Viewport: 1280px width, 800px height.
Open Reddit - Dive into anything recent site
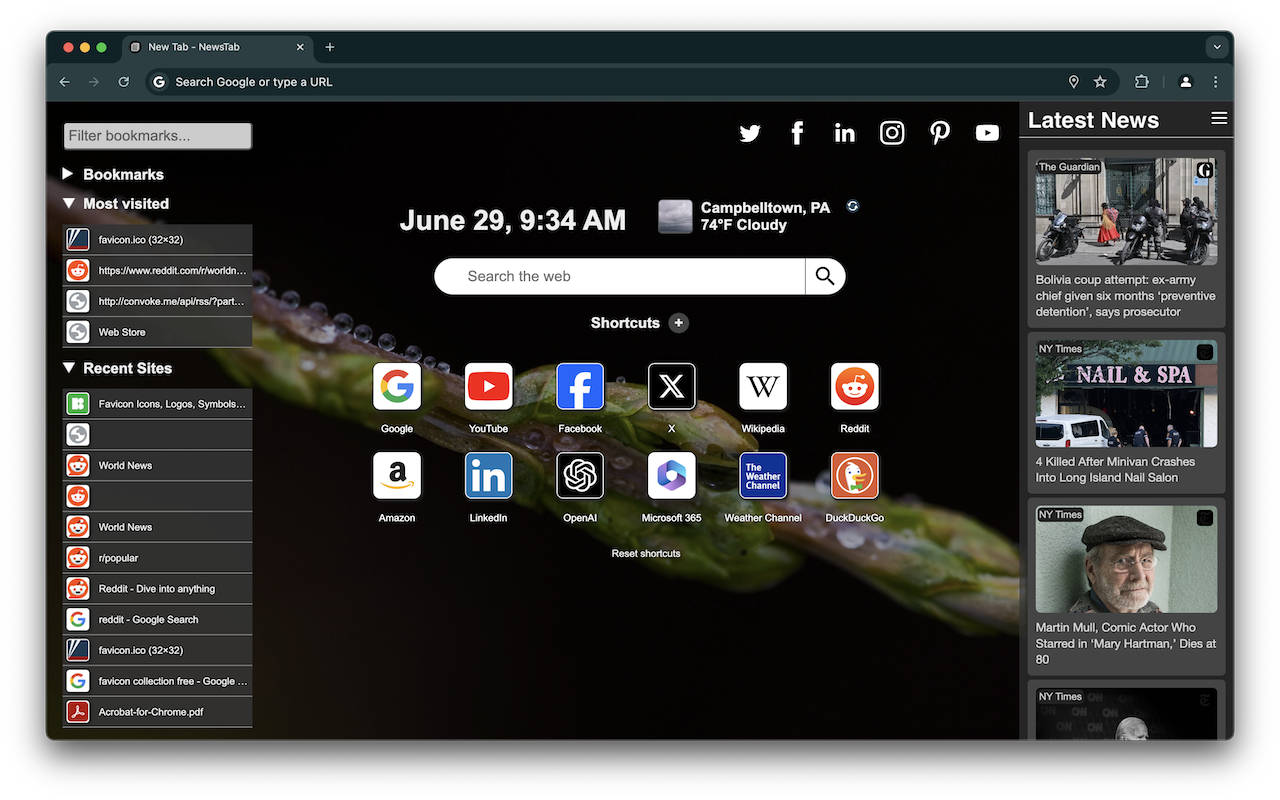(157, 589)
